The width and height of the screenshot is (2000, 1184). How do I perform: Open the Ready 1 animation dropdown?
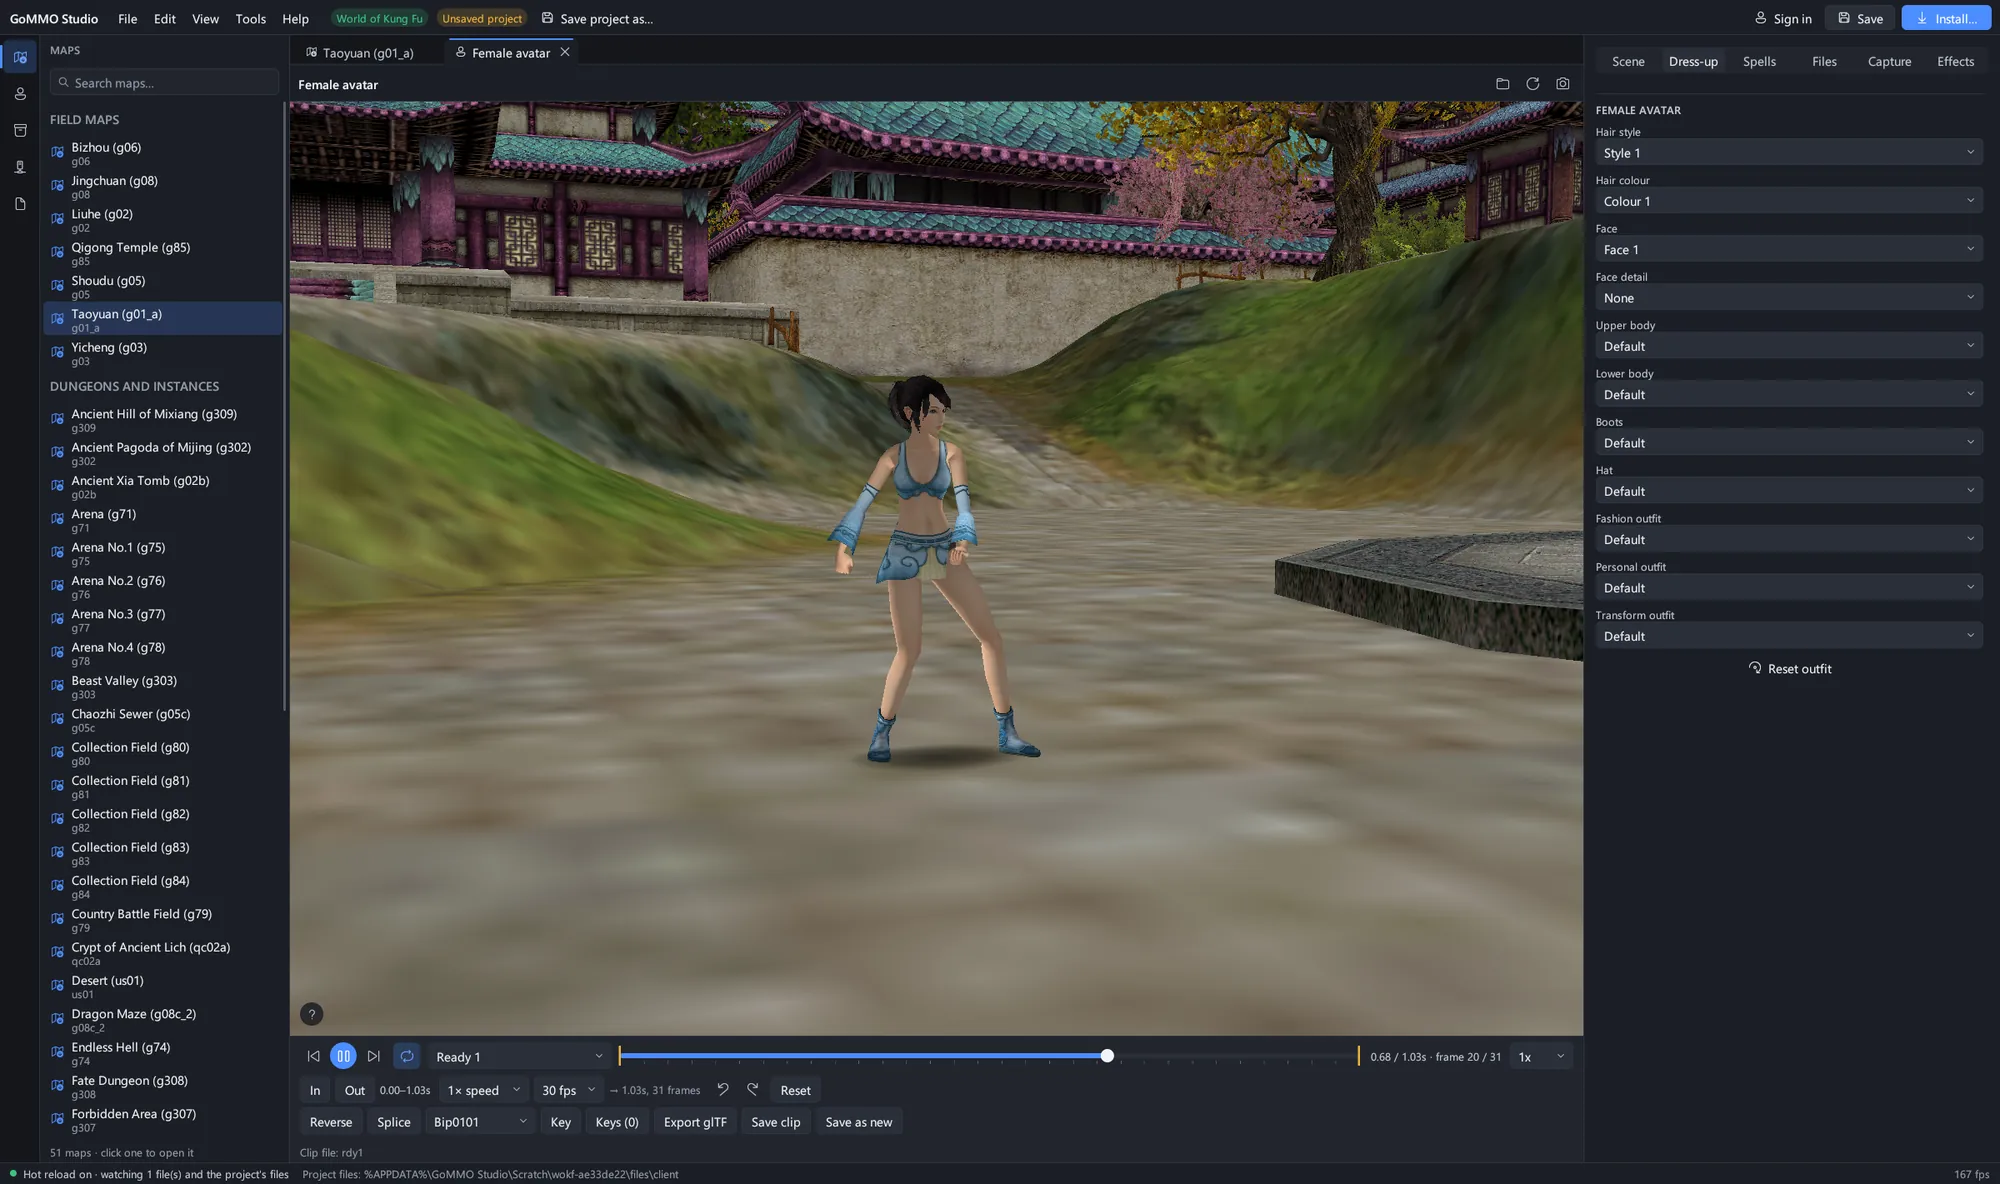tap(519, 1056)
